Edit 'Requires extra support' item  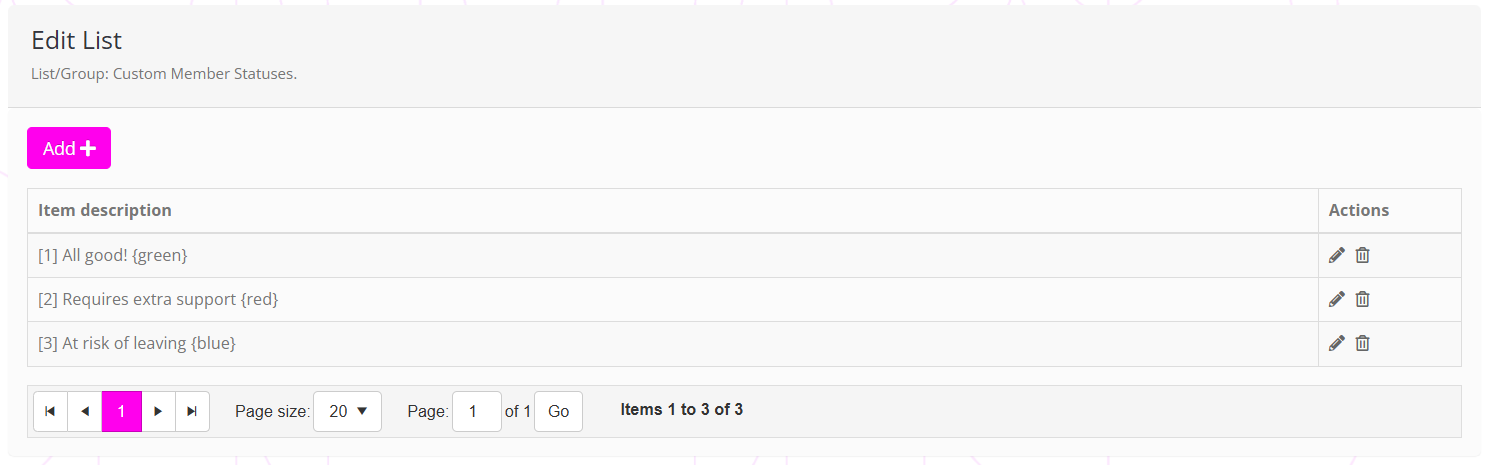[x=1336, y=299]
